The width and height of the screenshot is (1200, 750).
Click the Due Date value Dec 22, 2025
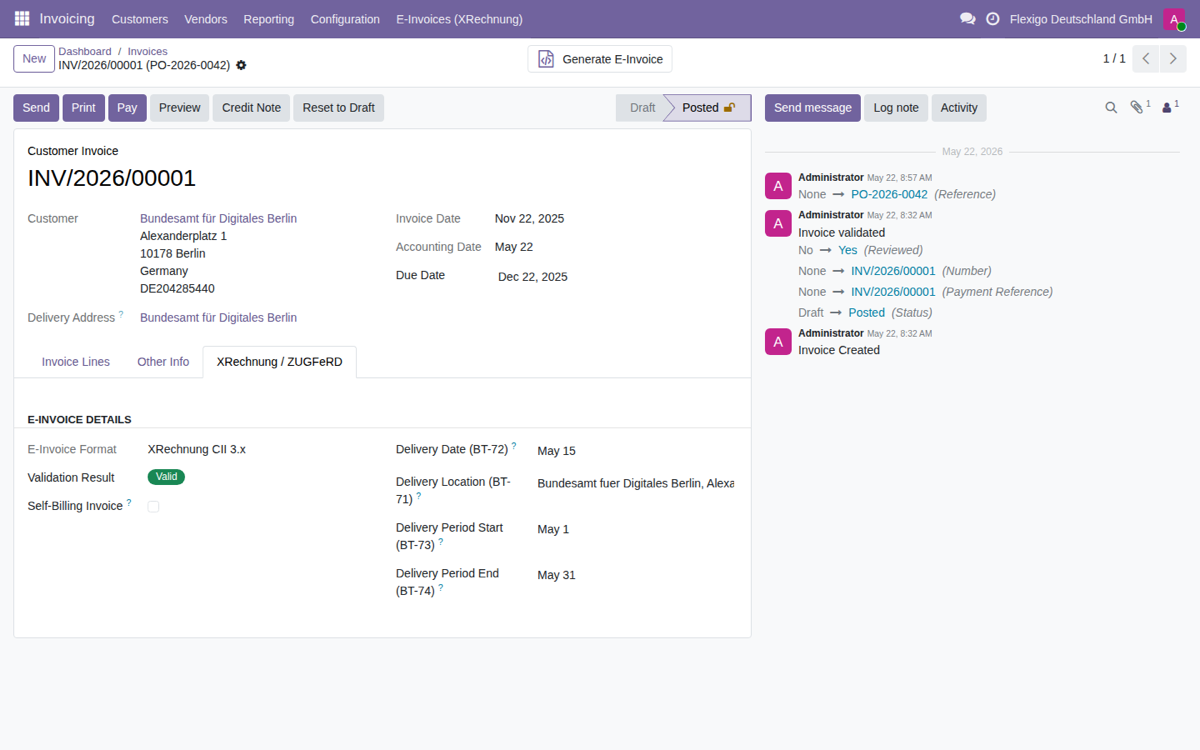(533, 277)
